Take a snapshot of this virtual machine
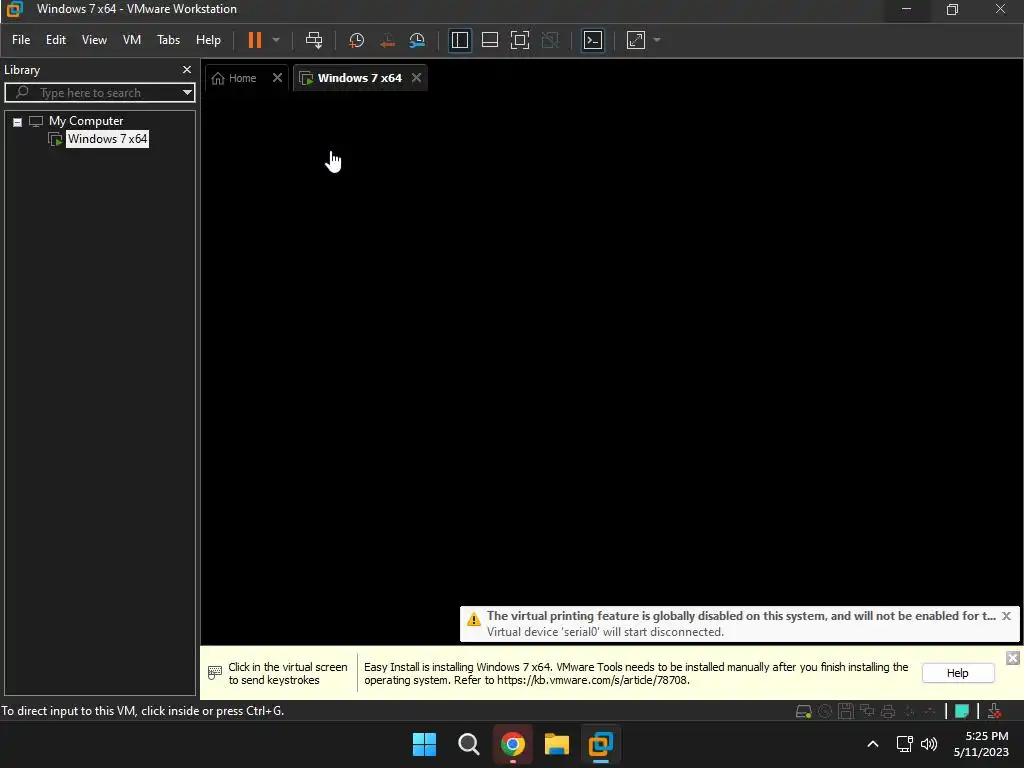The width and height of the screenshot is (1024, 768). [356, 40]
